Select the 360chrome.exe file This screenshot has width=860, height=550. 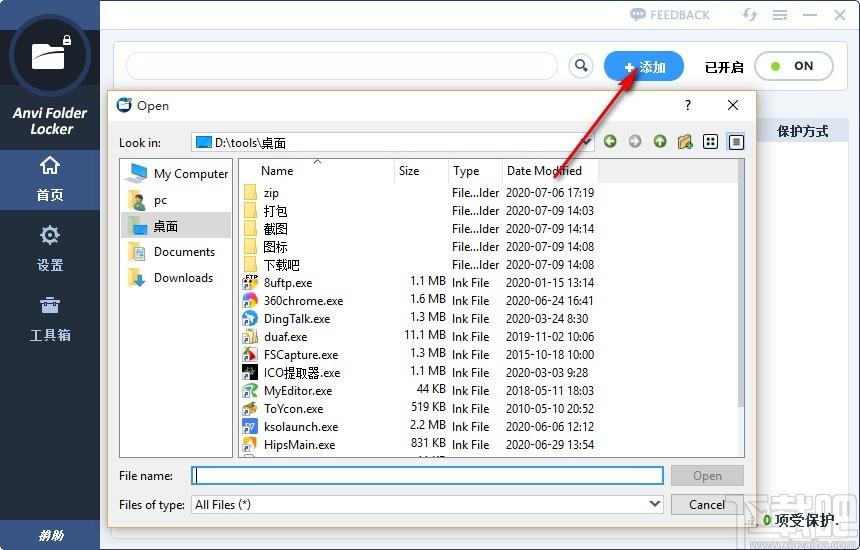click(x=303, y=301)
